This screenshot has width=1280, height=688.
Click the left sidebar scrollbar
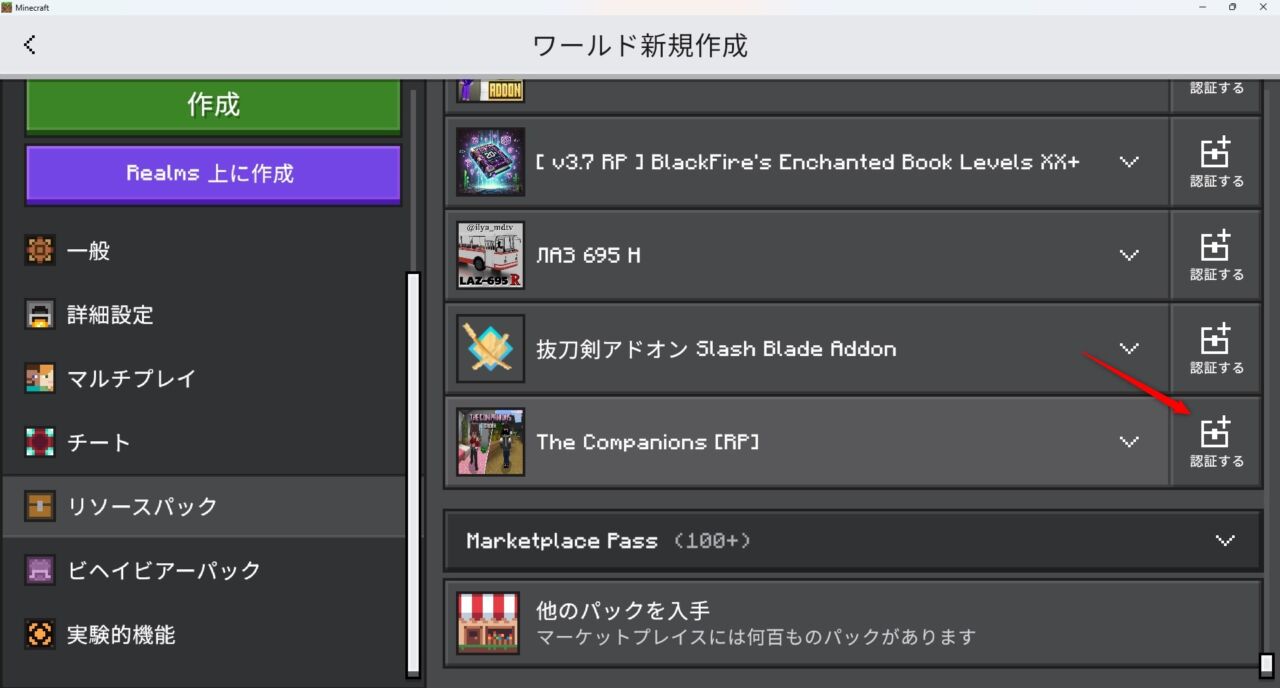pyautogui.click(x=413, y=475)
